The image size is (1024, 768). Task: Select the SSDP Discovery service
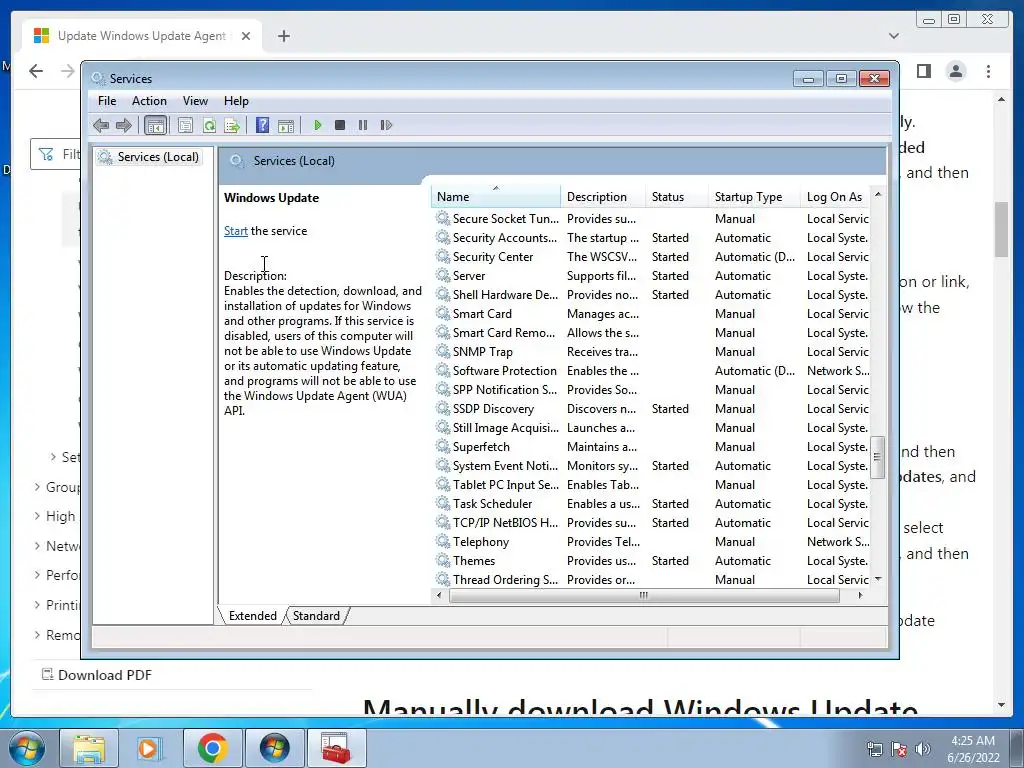pos(651,409)
